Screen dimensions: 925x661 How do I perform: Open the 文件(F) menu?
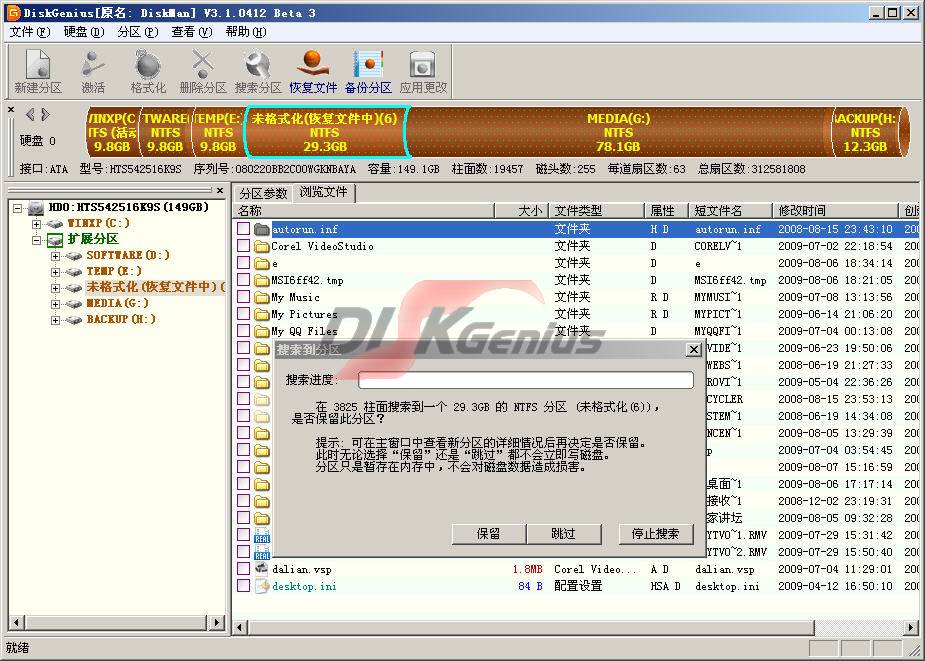tap(30, 32)
